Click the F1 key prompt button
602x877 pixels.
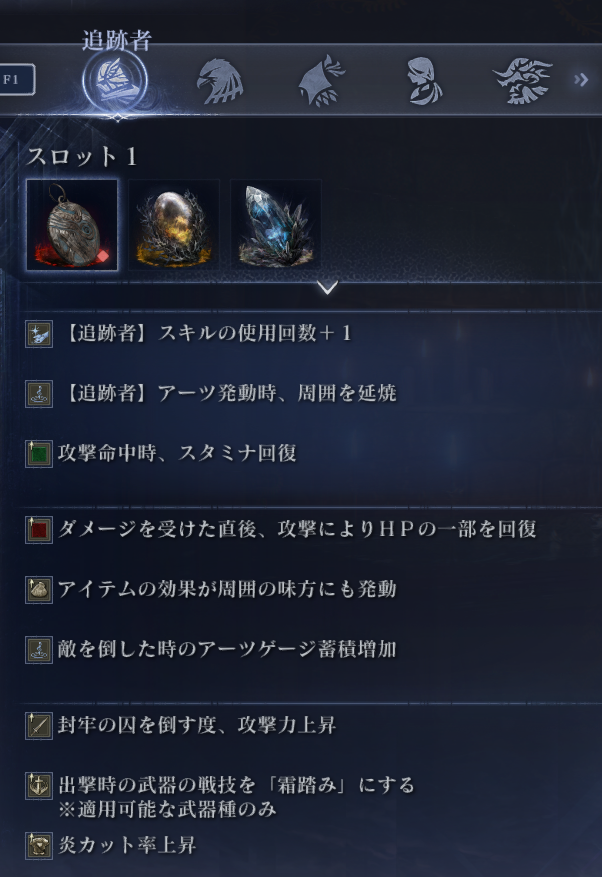[x=15, y=79]
